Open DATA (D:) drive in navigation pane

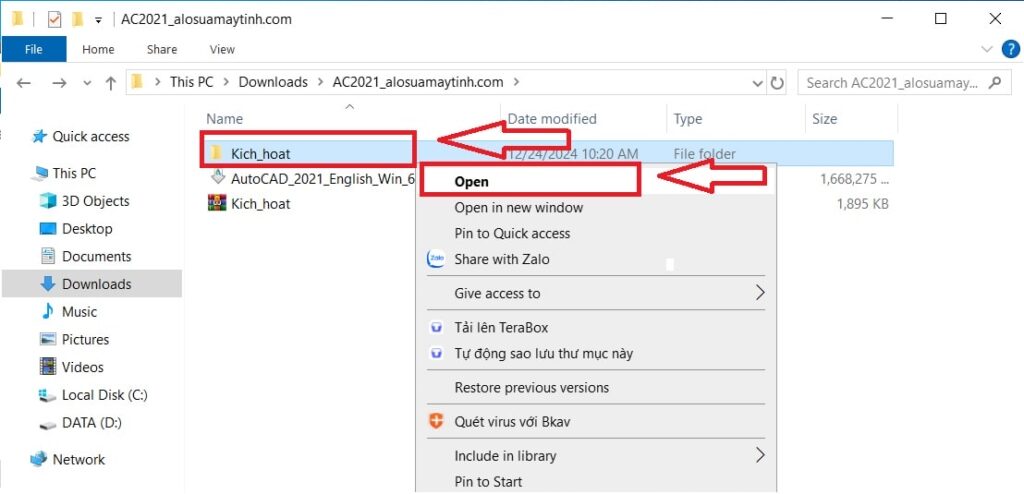(x=91, y=422)
